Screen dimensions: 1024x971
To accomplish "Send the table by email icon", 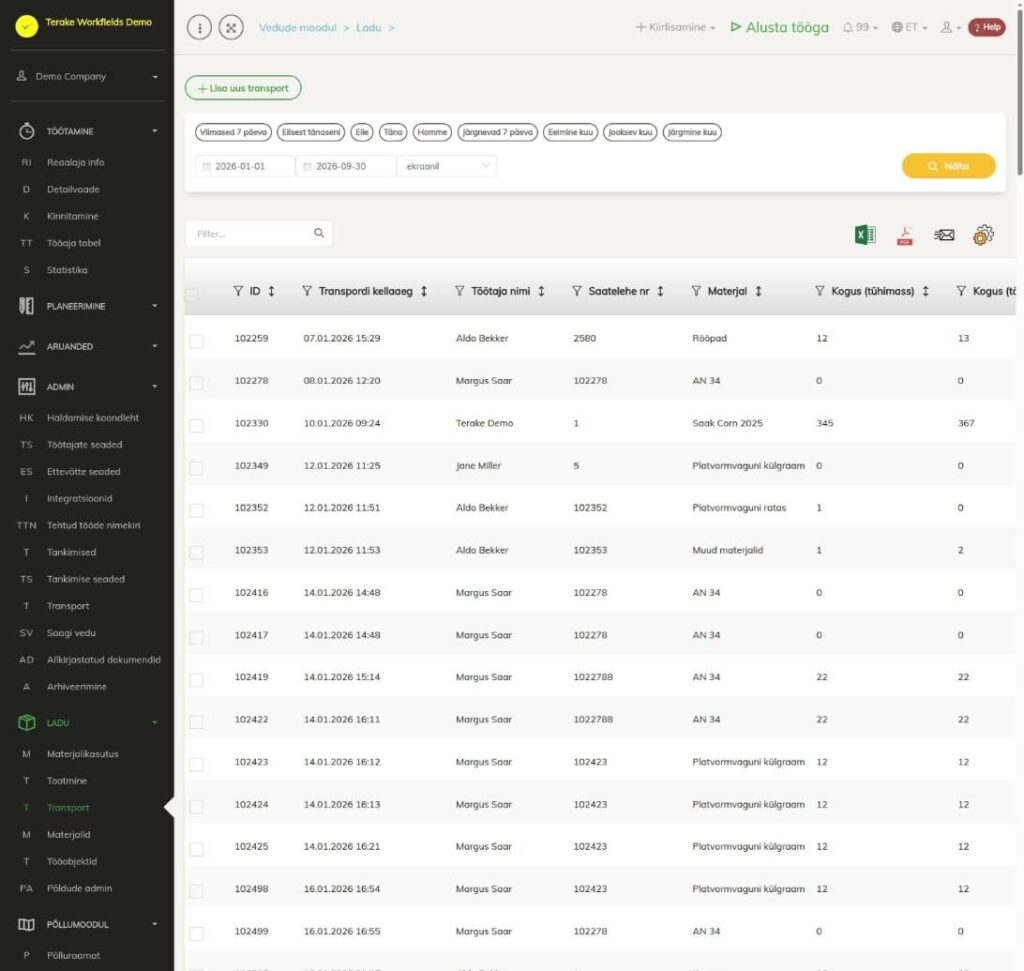I will pyautogui.click(x=944, y=234).
